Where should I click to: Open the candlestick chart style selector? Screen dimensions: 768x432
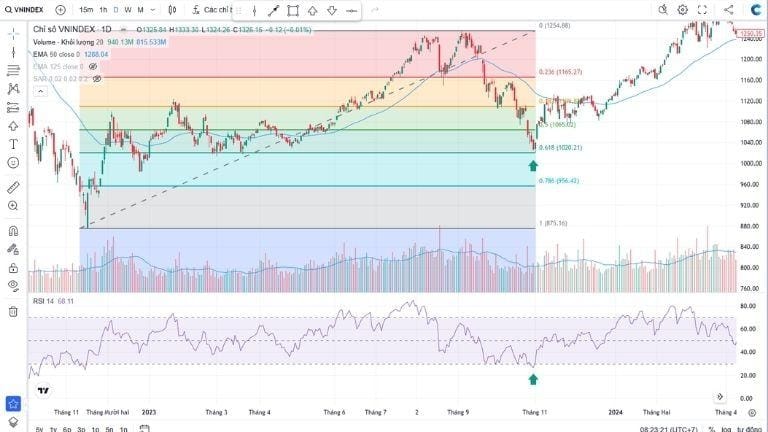[x=172, y=10]
